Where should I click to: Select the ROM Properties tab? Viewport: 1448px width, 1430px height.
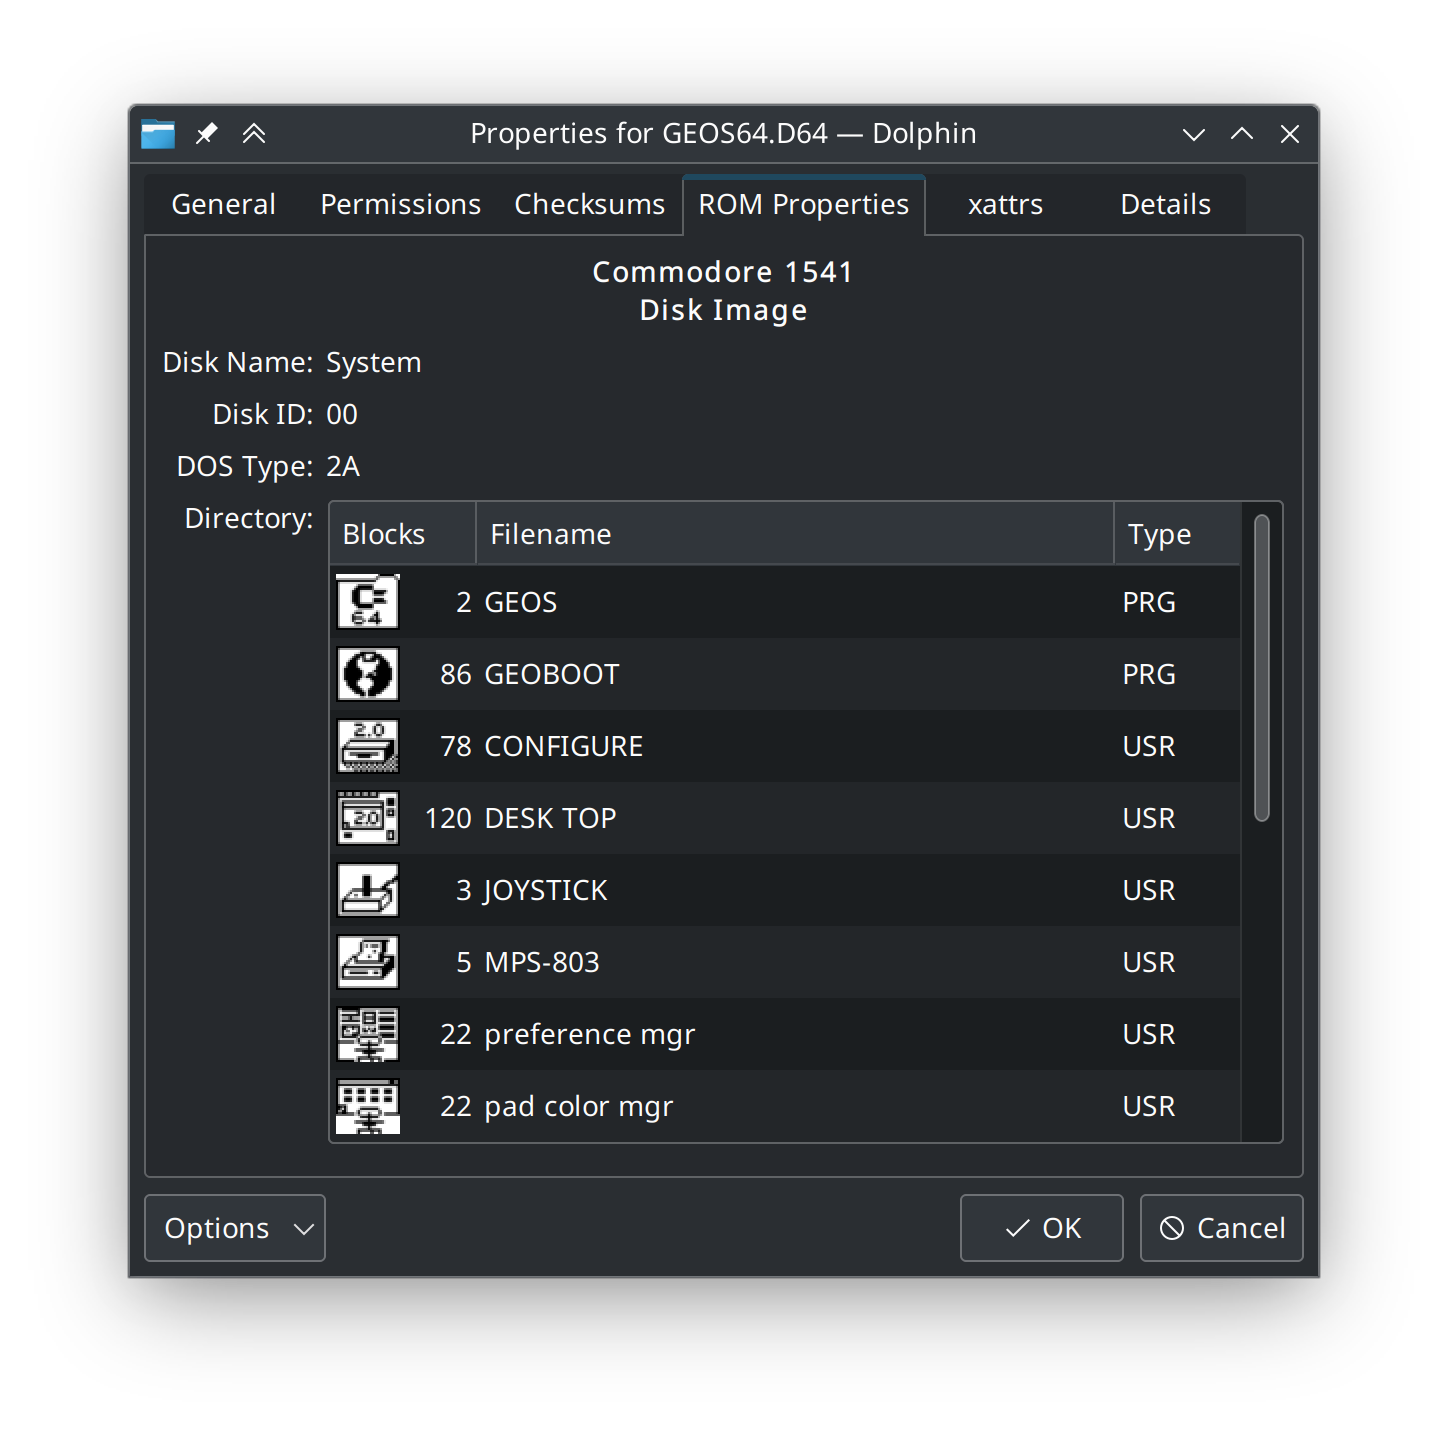pyautogui.click(x=804, y=205)
